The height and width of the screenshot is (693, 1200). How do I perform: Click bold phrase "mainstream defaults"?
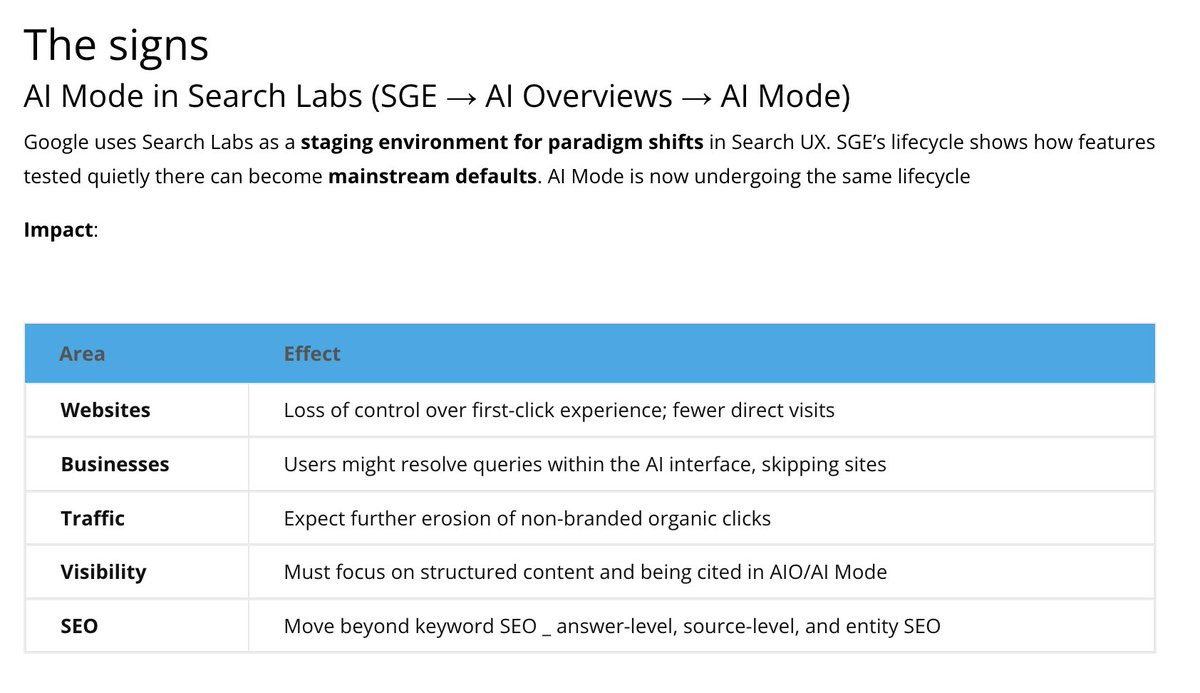(433, 177)
